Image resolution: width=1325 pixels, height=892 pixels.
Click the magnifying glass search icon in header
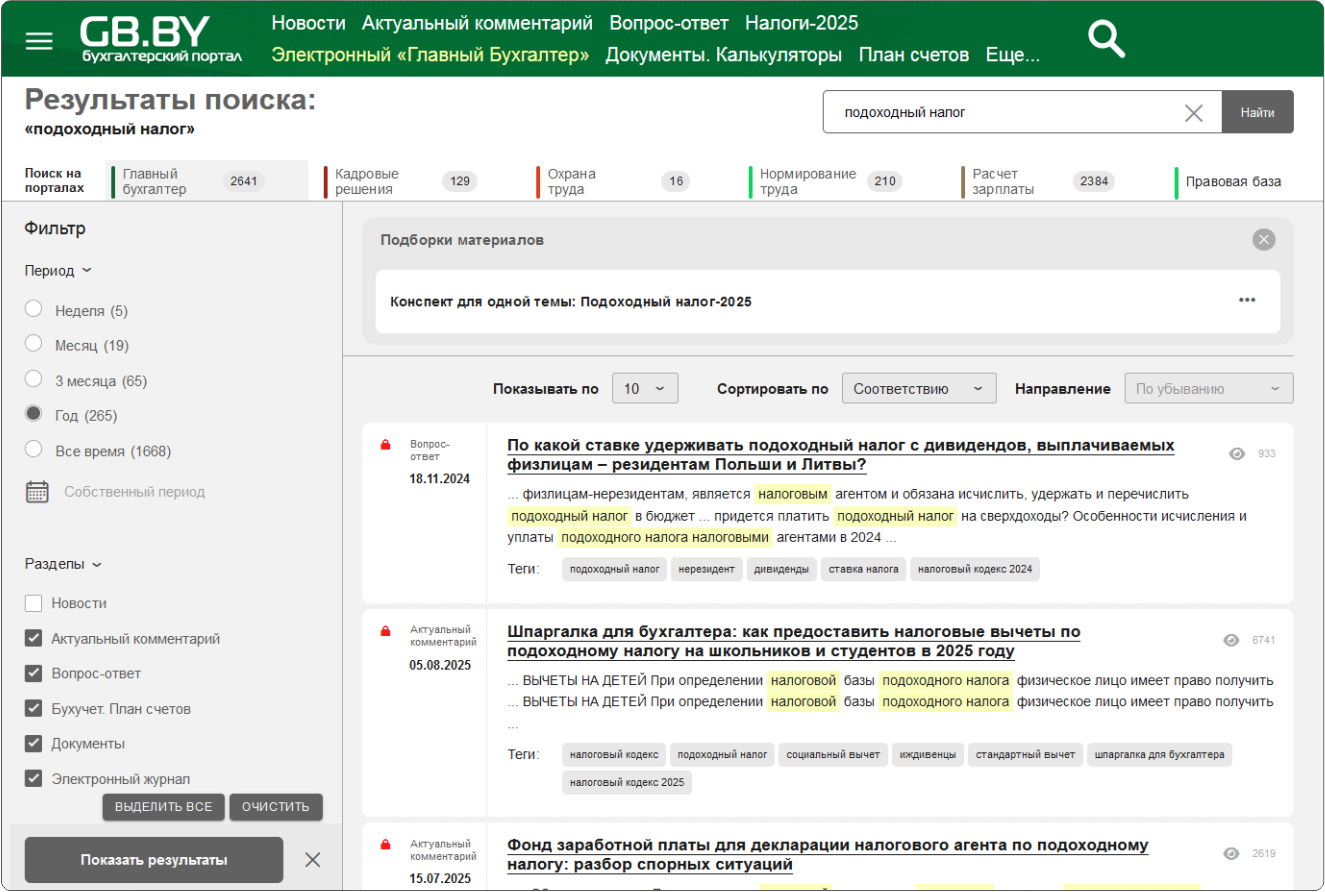(x=1106, y=40)
